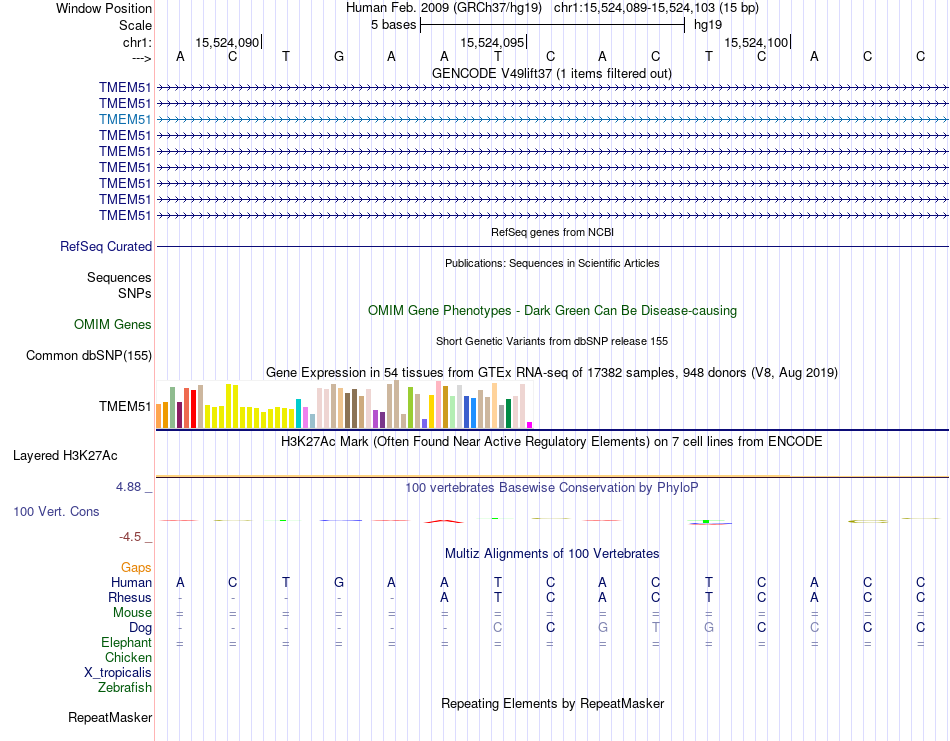The width and height of the screenshot is (950, 741).
Task: Open the 'H3K27Ac Mark' ENCODE track title
Action: pos(552,441)
